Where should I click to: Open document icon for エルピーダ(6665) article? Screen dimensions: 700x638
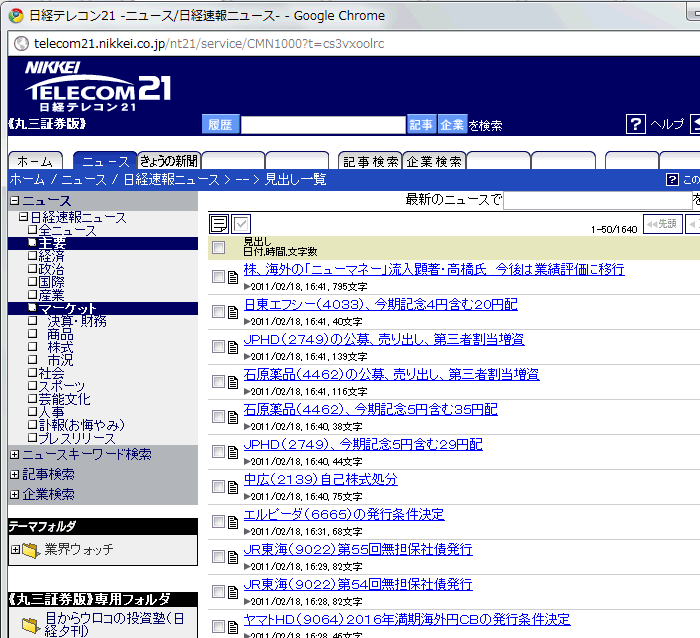click(233, 522)
